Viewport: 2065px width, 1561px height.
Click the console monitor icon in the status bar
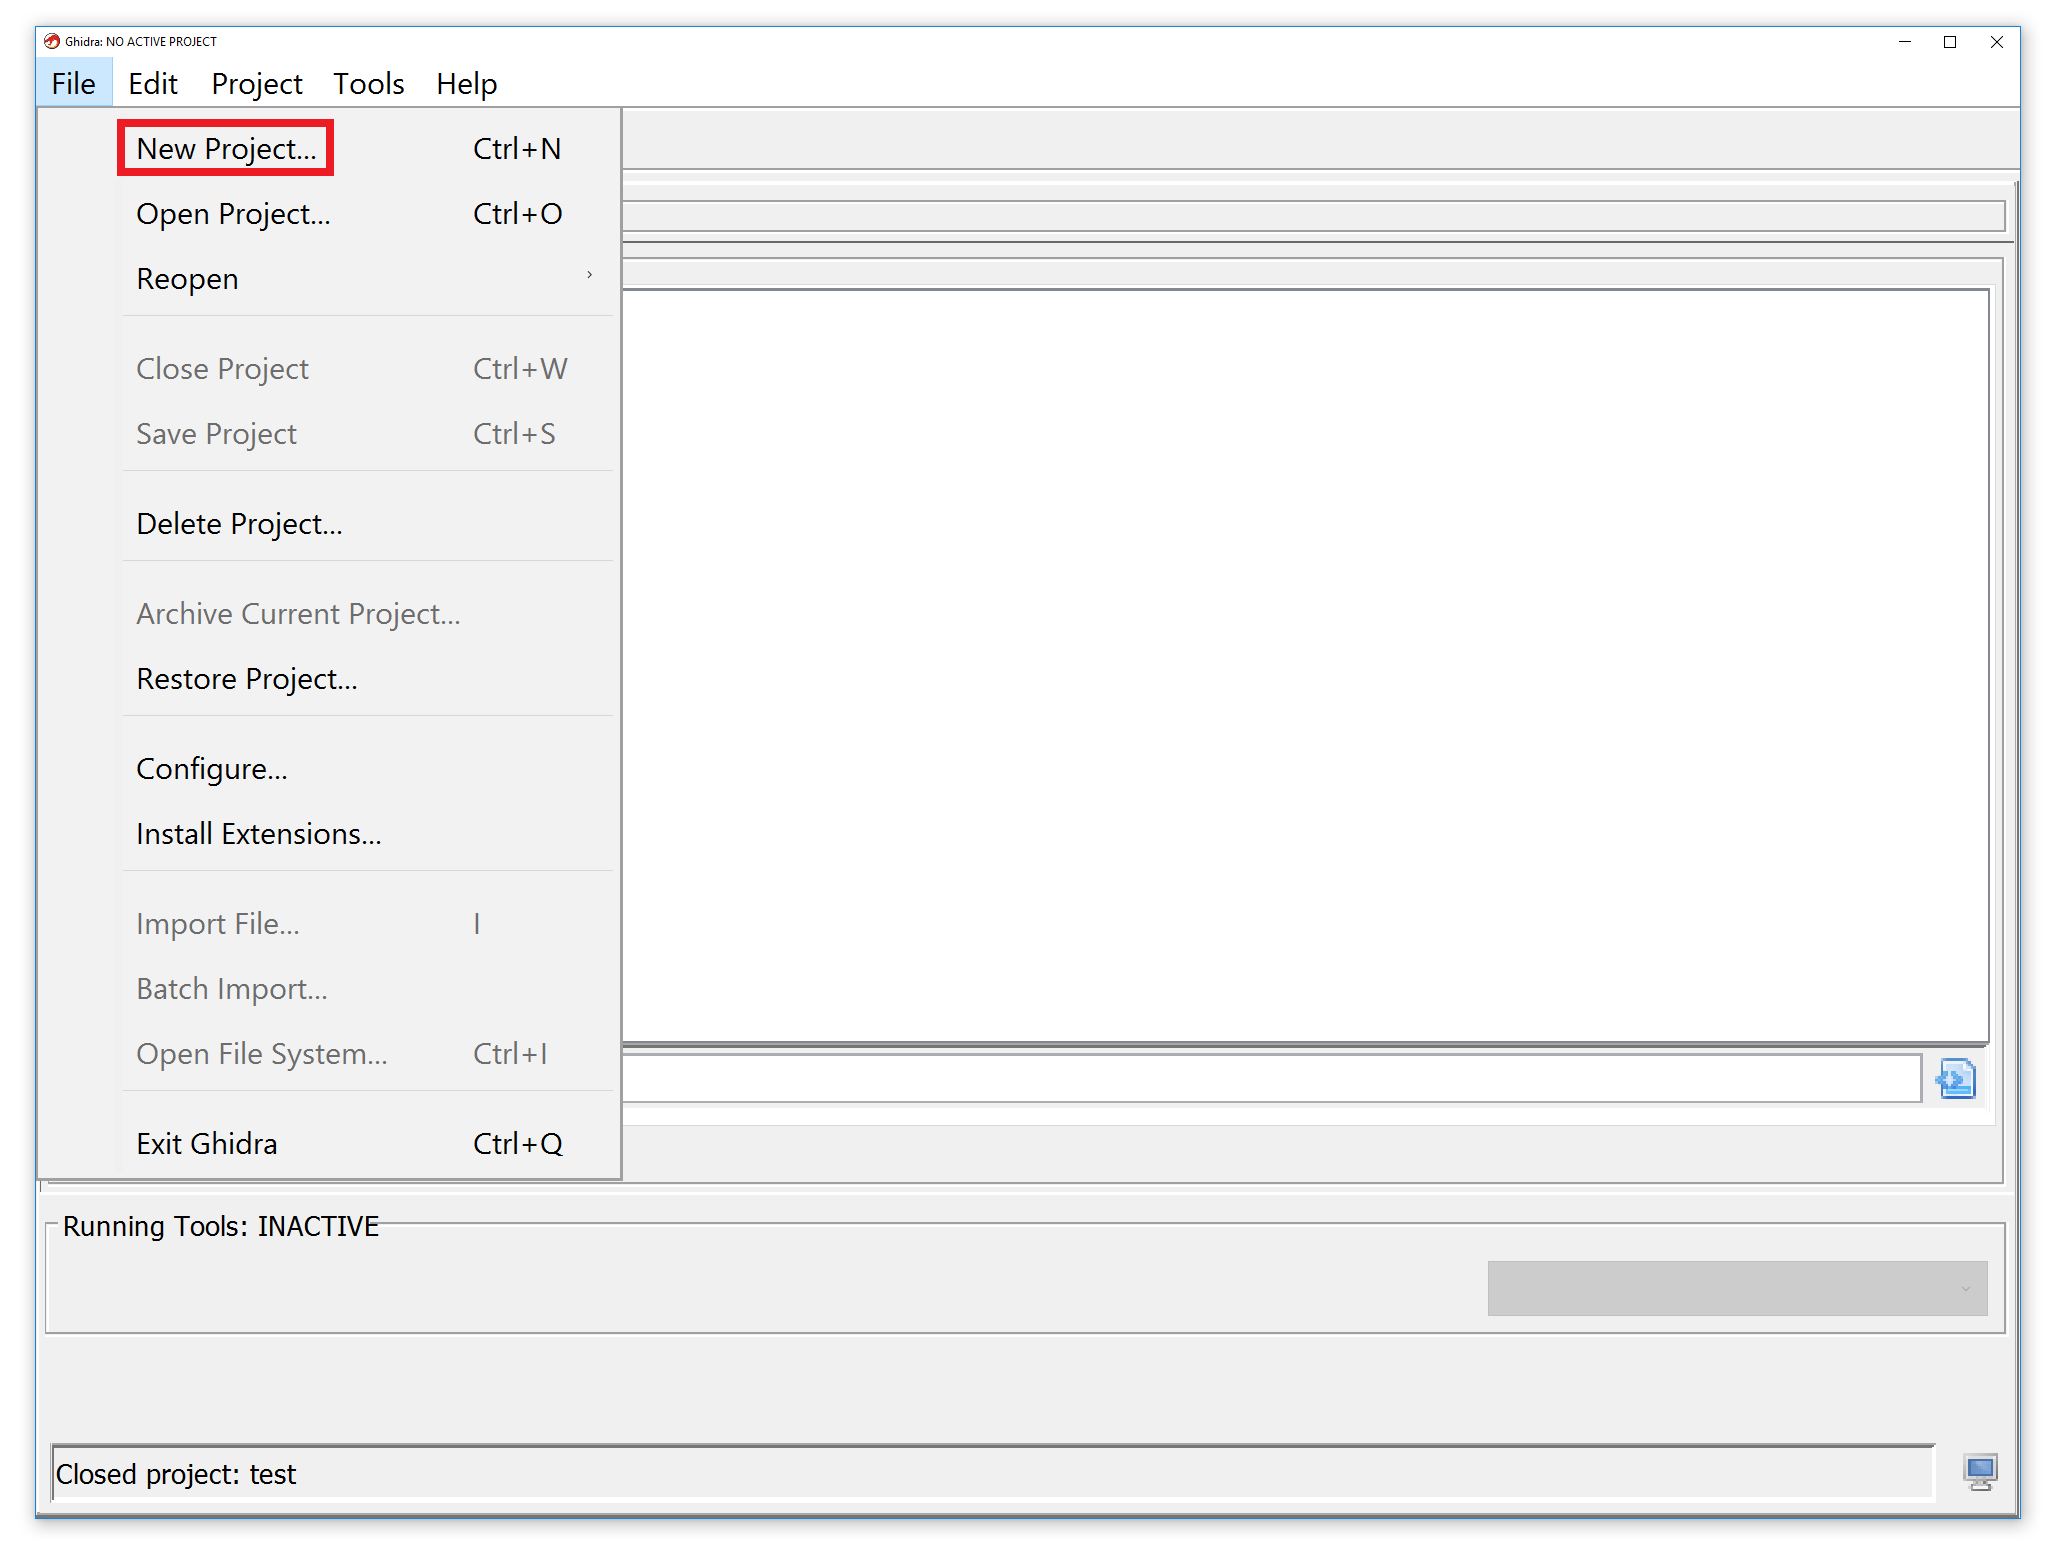[x=1979, y=1472]
